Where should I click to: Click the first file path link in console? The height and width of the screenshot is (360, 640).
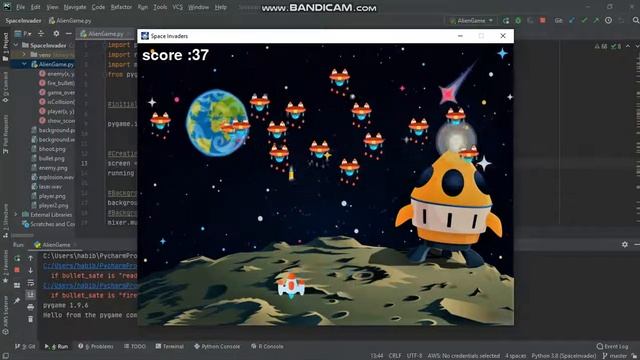pyautogui.click(x=90, y=266)
